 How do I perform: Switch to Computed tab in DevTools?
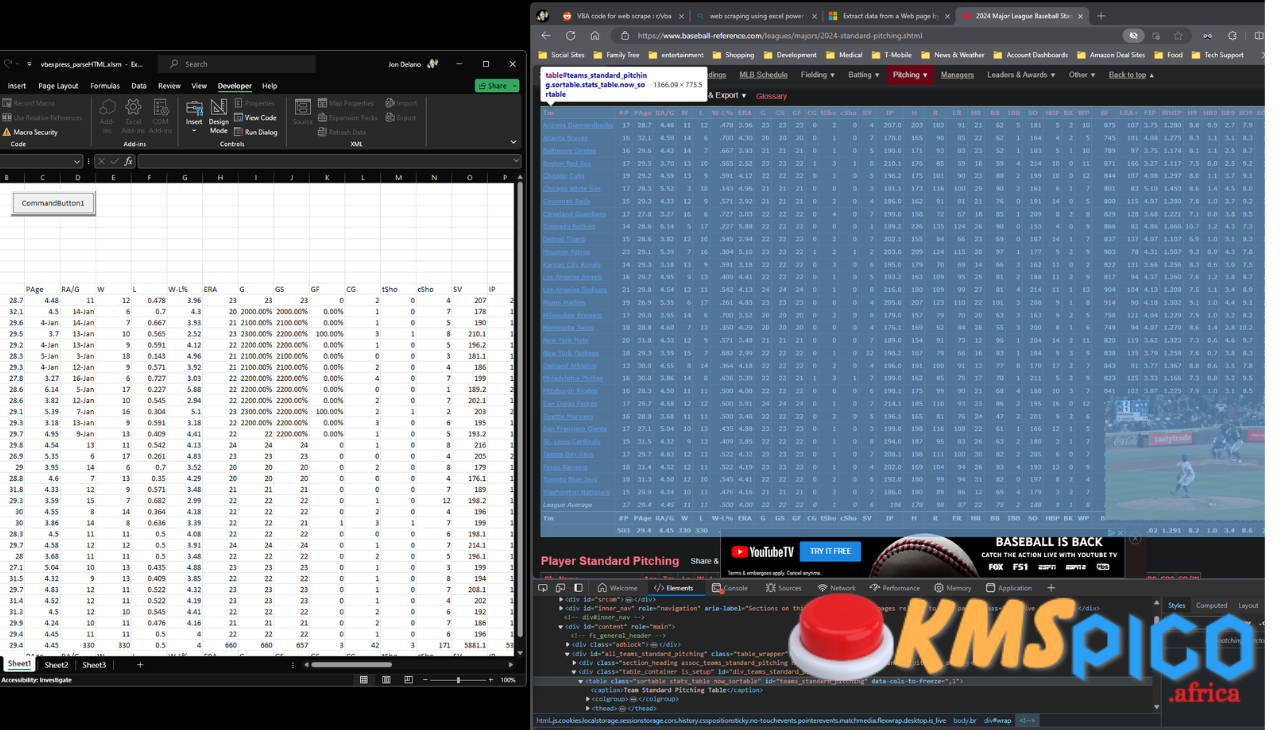click(1211, 605)
